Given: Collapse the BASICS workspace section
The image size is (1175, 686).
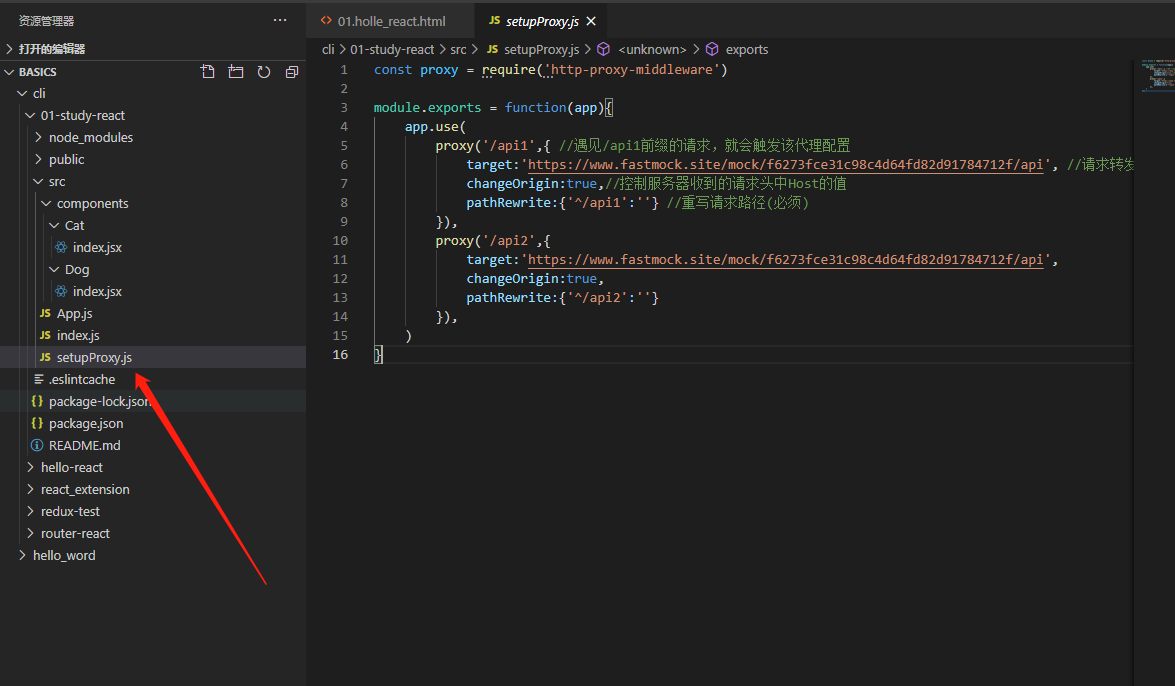Looking at the screenshot, I should click(x=9, y=72).
